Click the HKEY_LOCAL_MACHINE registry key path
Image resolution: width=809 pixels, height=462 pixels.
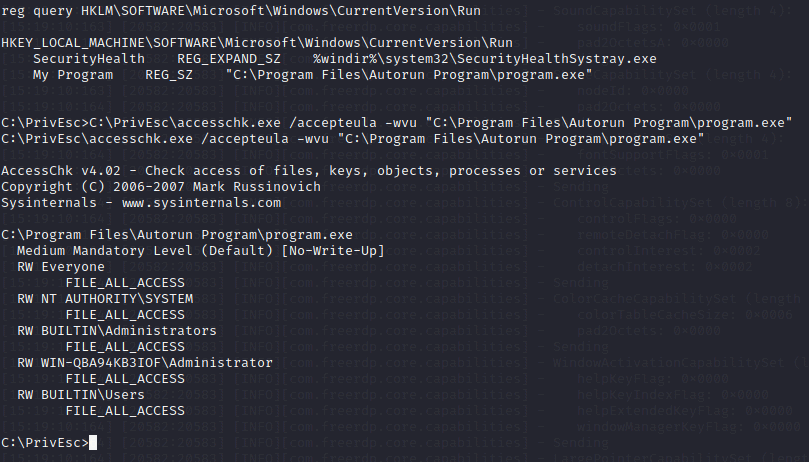click(257, 43)
